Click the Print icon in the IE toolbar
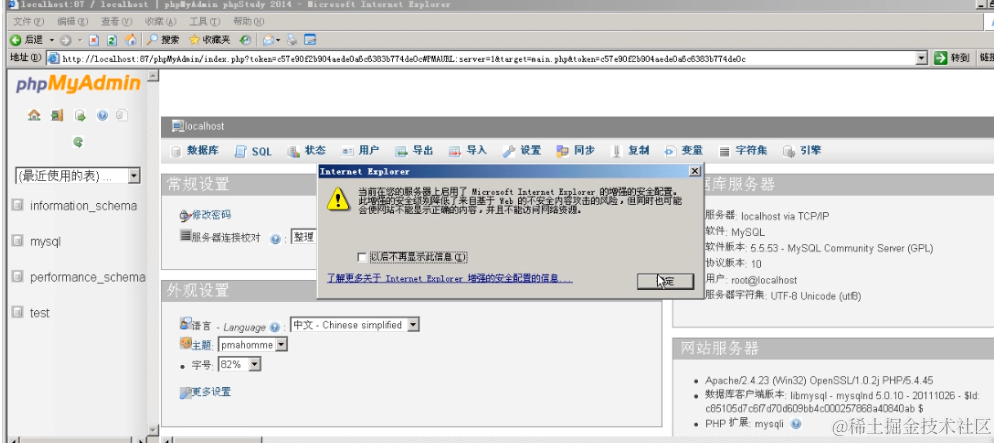Image resolution: width=998 pixels, height=443 pixels. pos(292,40)
